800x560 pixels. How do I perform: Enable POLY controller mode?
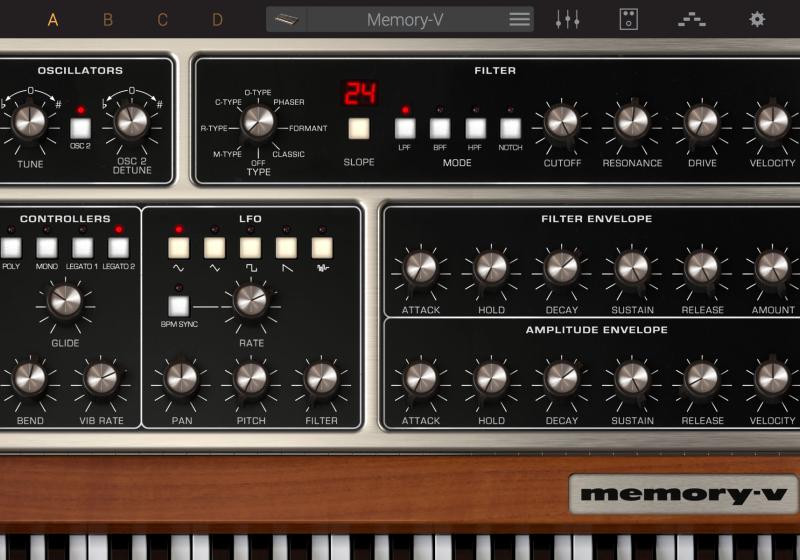(x=11, y=248)
